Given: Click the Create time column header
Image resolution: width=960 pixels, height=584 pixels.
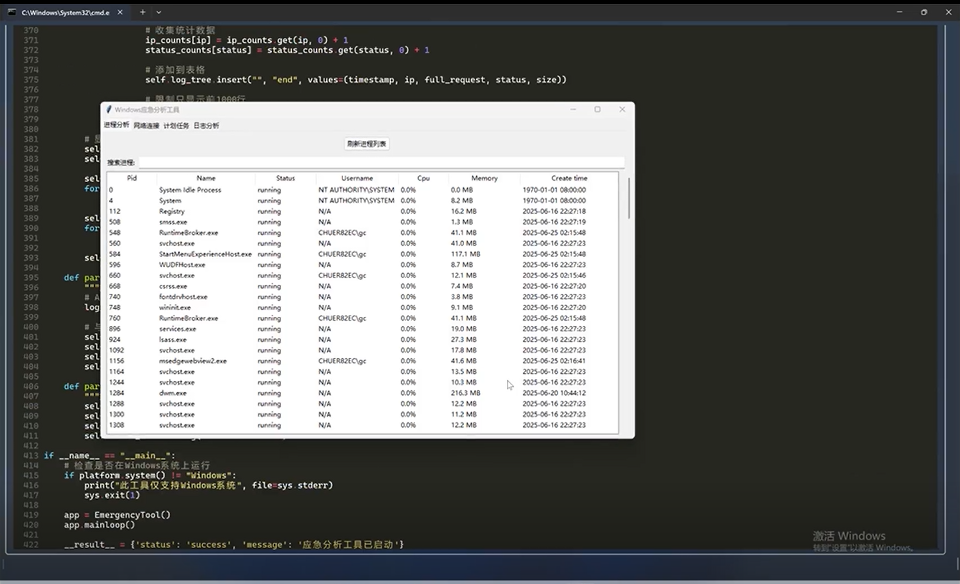Looking at the screenshot, I should (569, 178).
